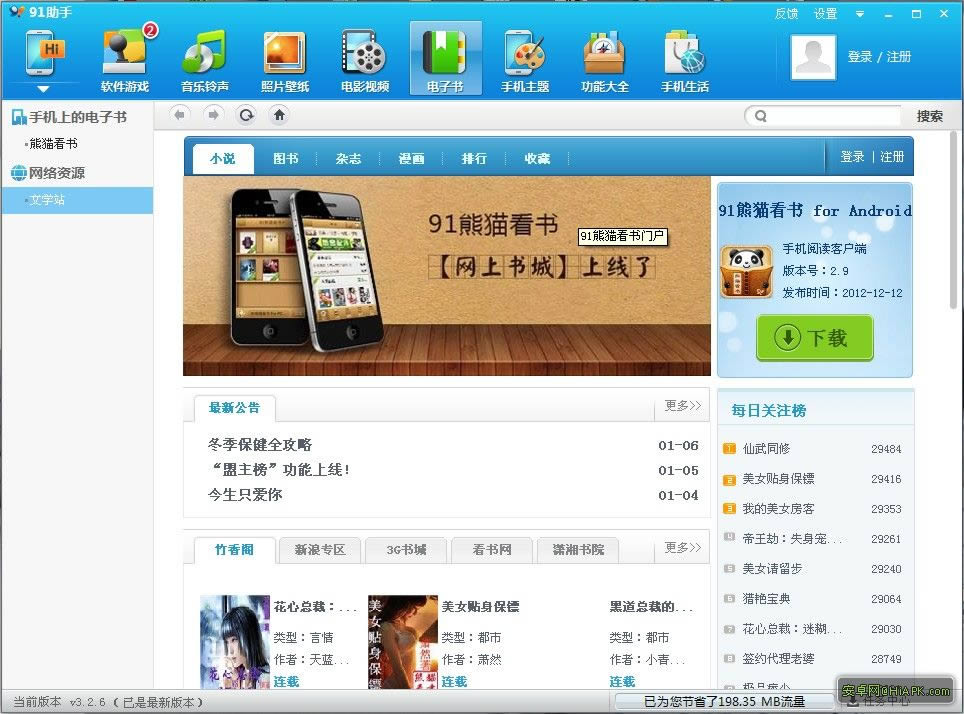This screenshot has height=714, width=964.
Task: Click the 91熊猫看书 promotional banner
Action: coord(447,276)
